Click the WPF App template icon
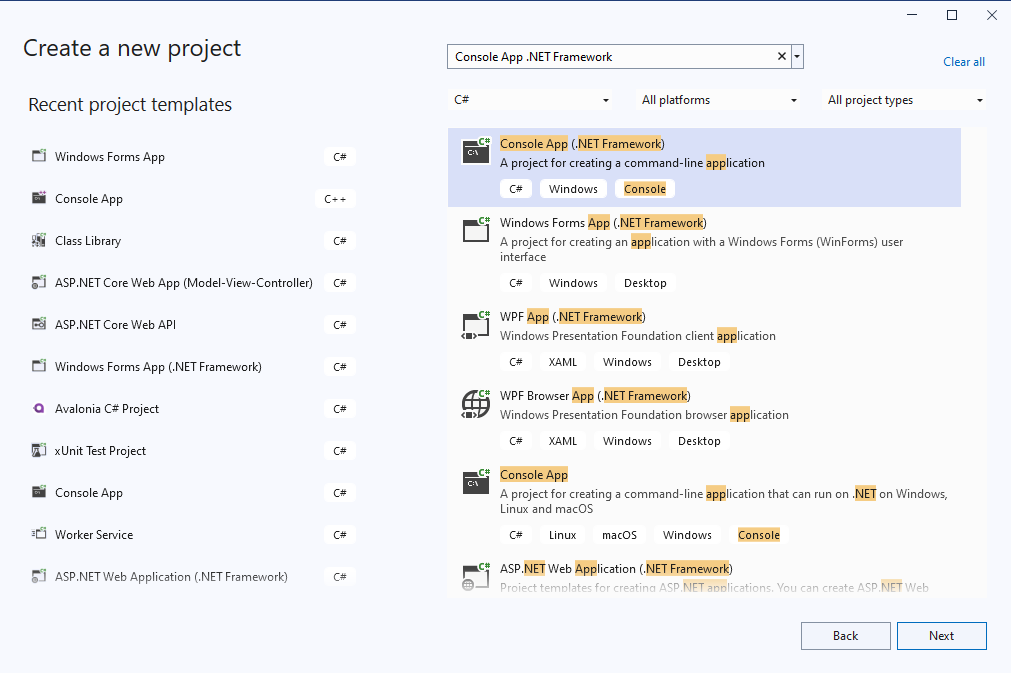The height and width of the screenshot is (673, 1011). [x=476, y=324]
